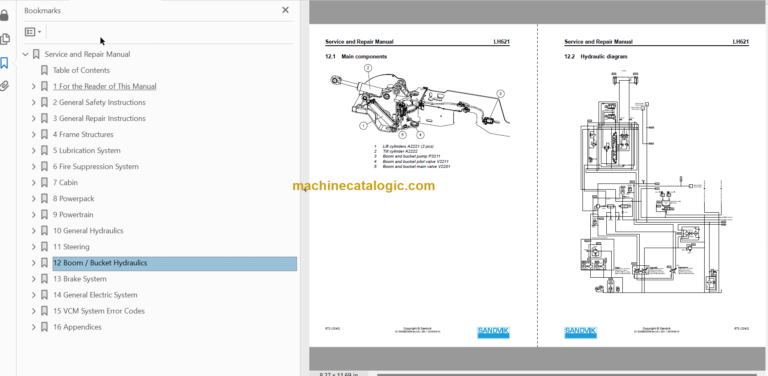
Task: Select 6 Fire Suppression System bookmark
Action: [x=96, y=166]
